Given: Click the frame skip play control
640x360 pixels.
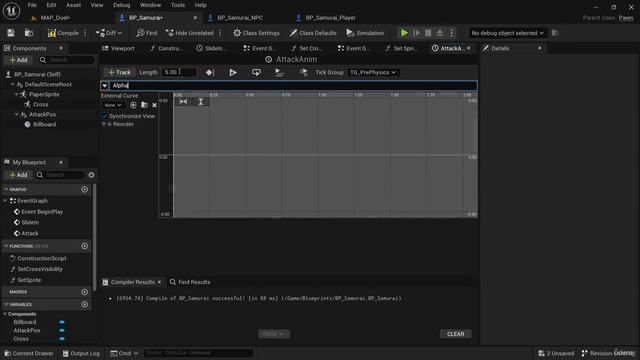Looking at the screenshot, I should [416, 33].
